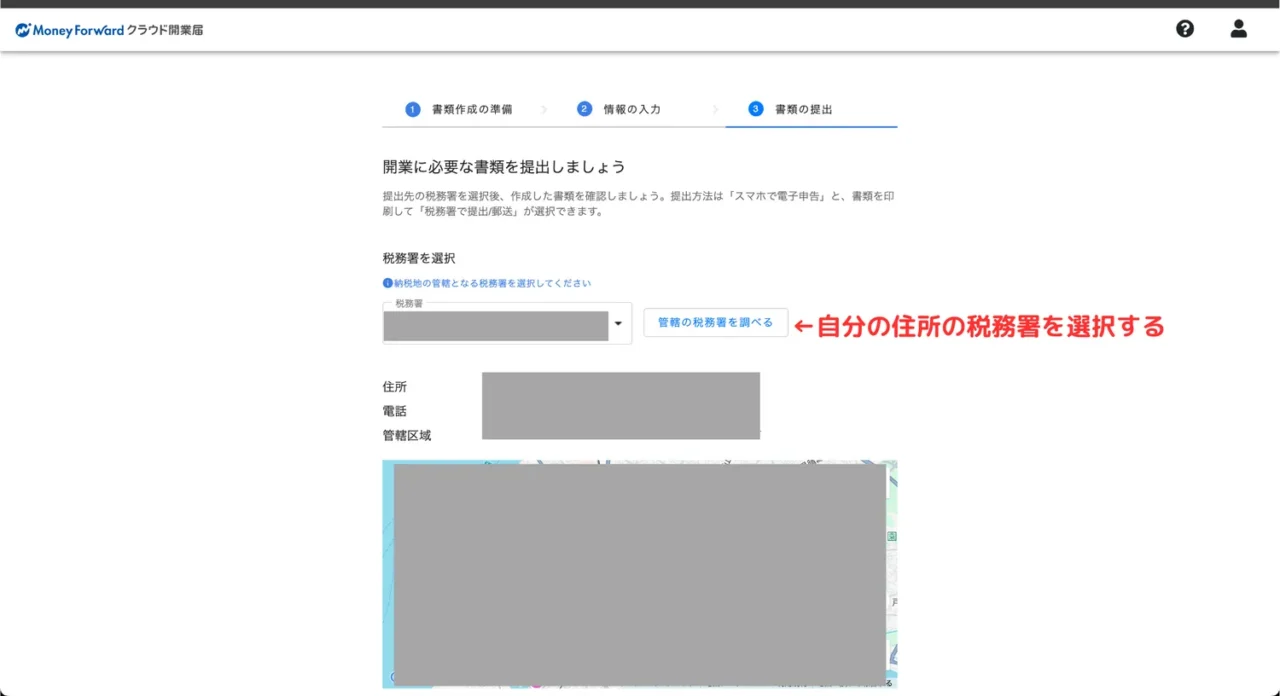
Task: Switch to the 情報の入力 step tab
Action: 631,109
